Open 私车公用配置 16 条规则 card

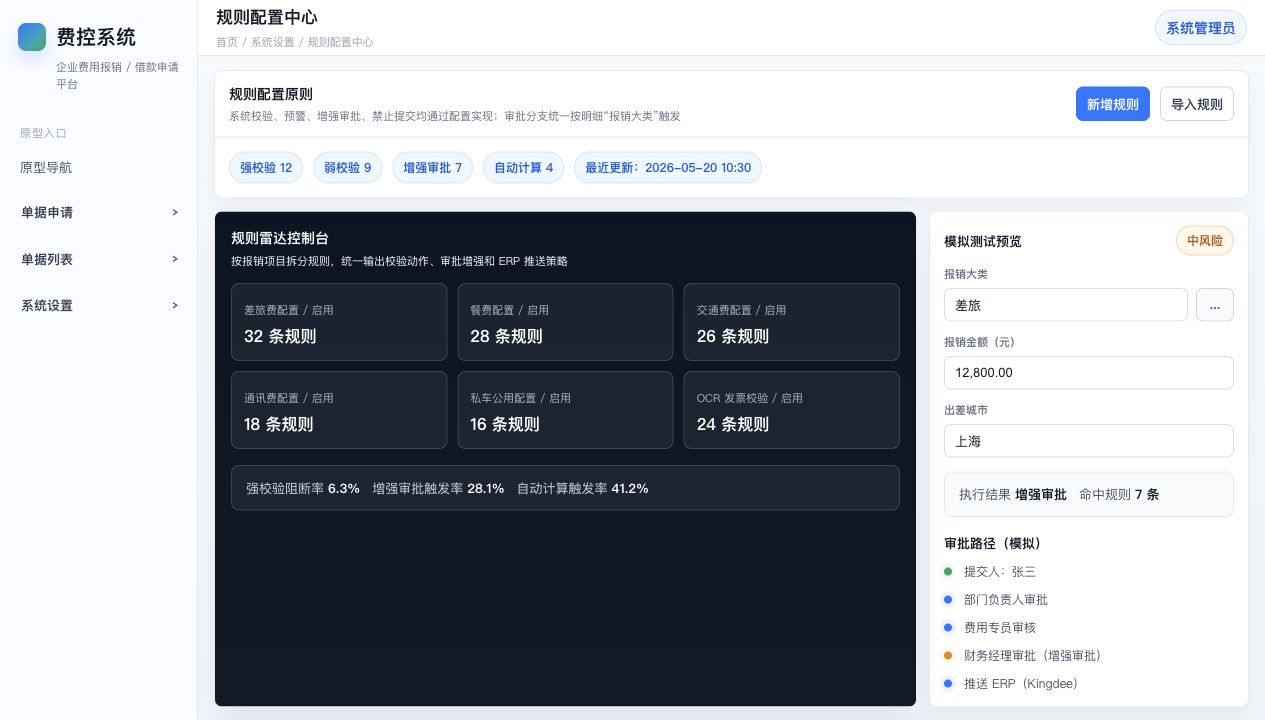click(565, 410)
